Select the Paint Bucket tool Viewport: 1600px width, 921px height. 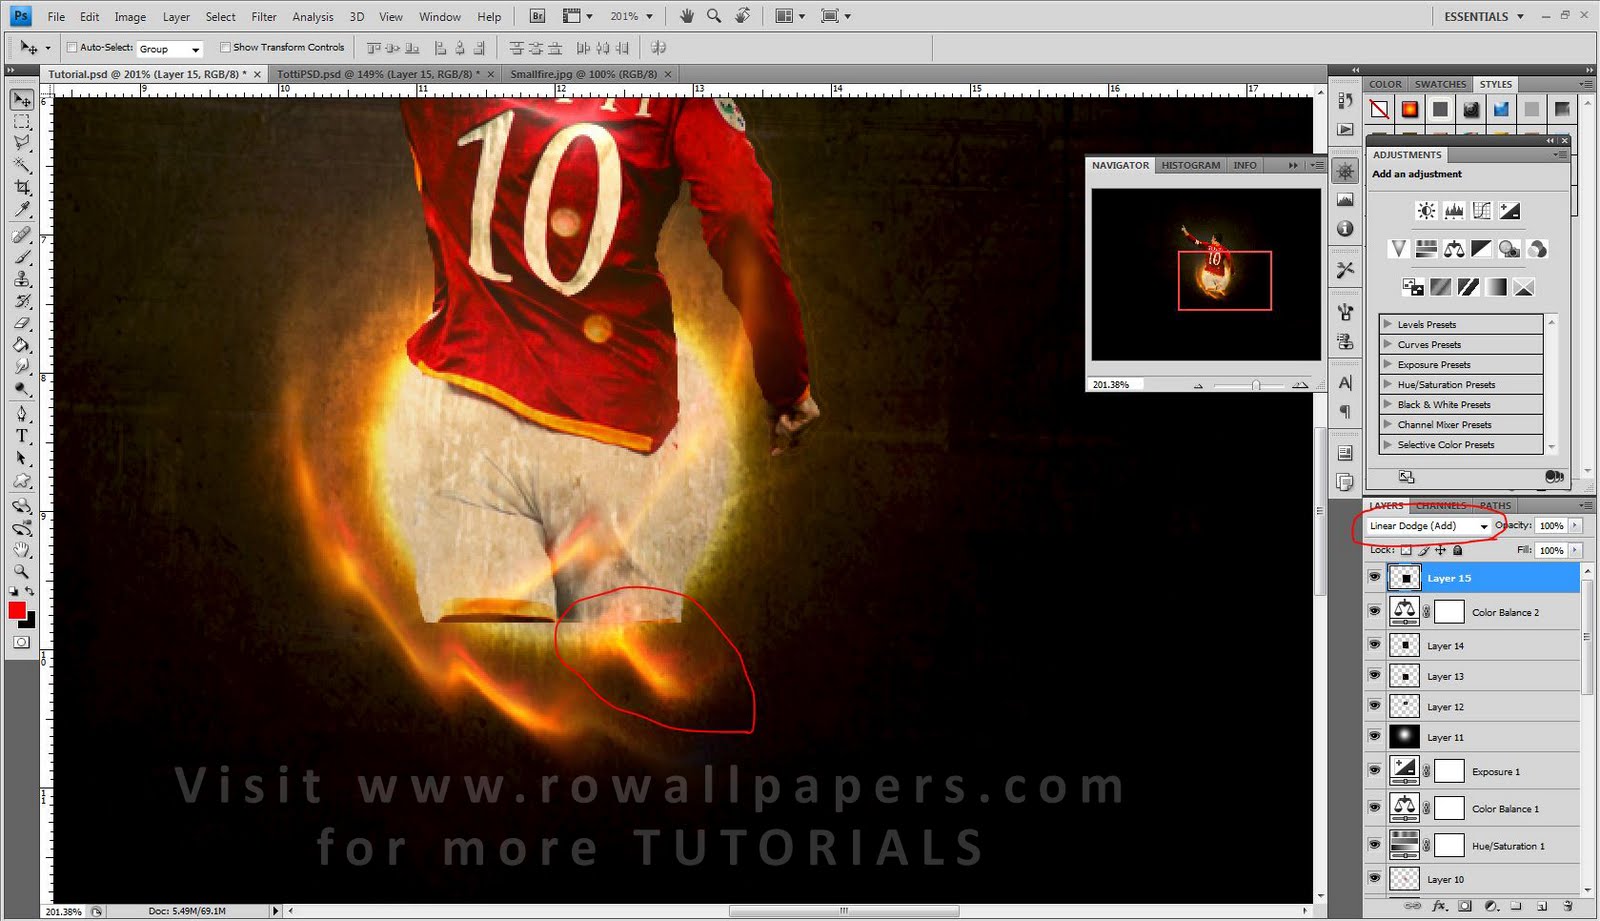pyautogui.click(x=22, y=345)
